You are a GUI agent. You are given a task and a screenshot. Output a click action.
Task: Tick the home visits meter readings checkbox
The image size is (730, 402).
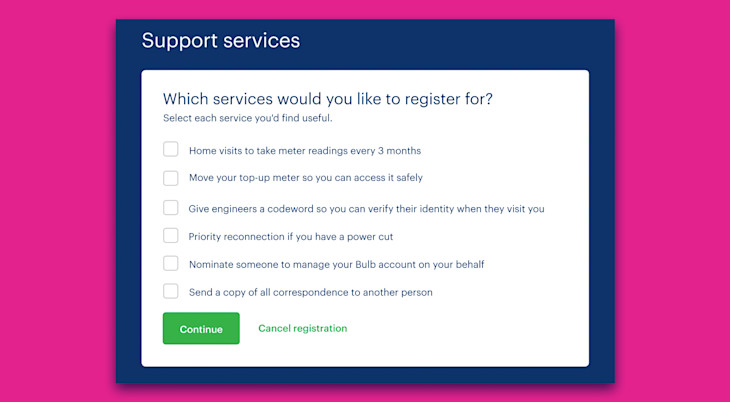click(170, 150)
